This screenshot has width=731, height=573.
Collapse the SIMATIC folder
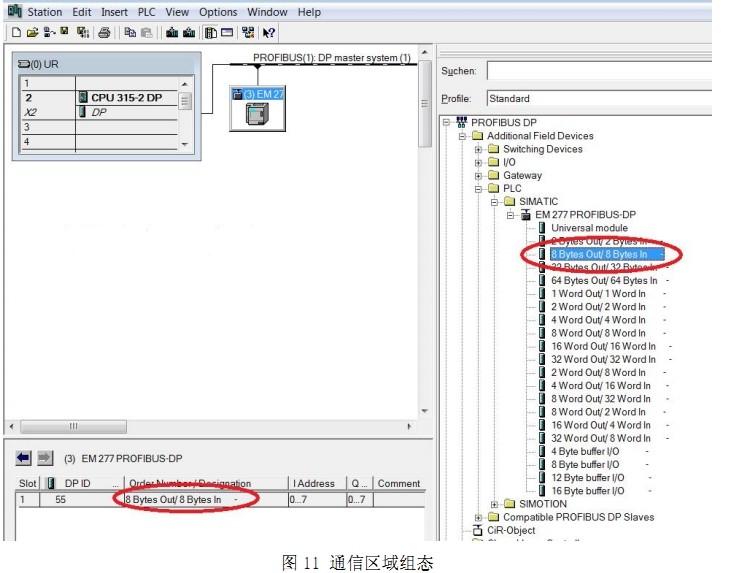click(494, 202)
